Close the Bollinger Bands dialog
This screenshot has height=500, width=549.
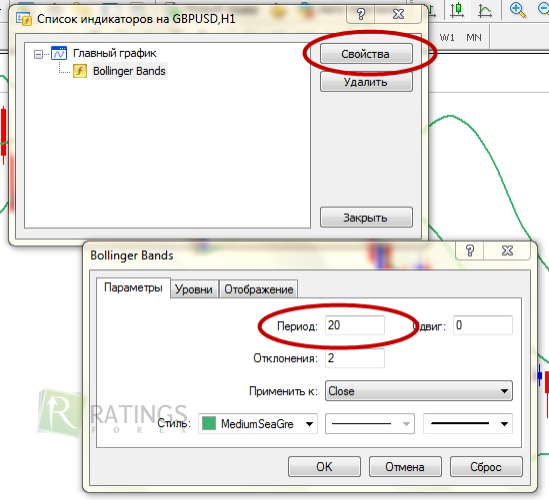(507, 250)
